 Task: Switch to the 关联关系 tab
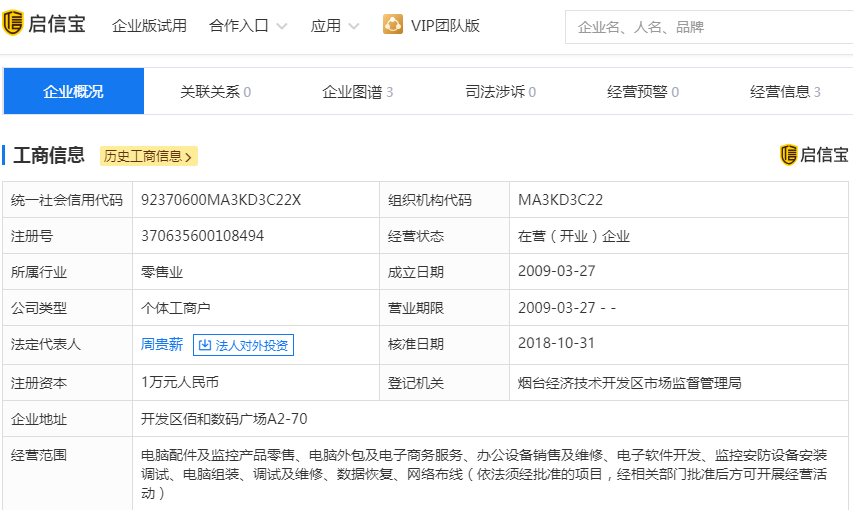click(x=215, y=92)
